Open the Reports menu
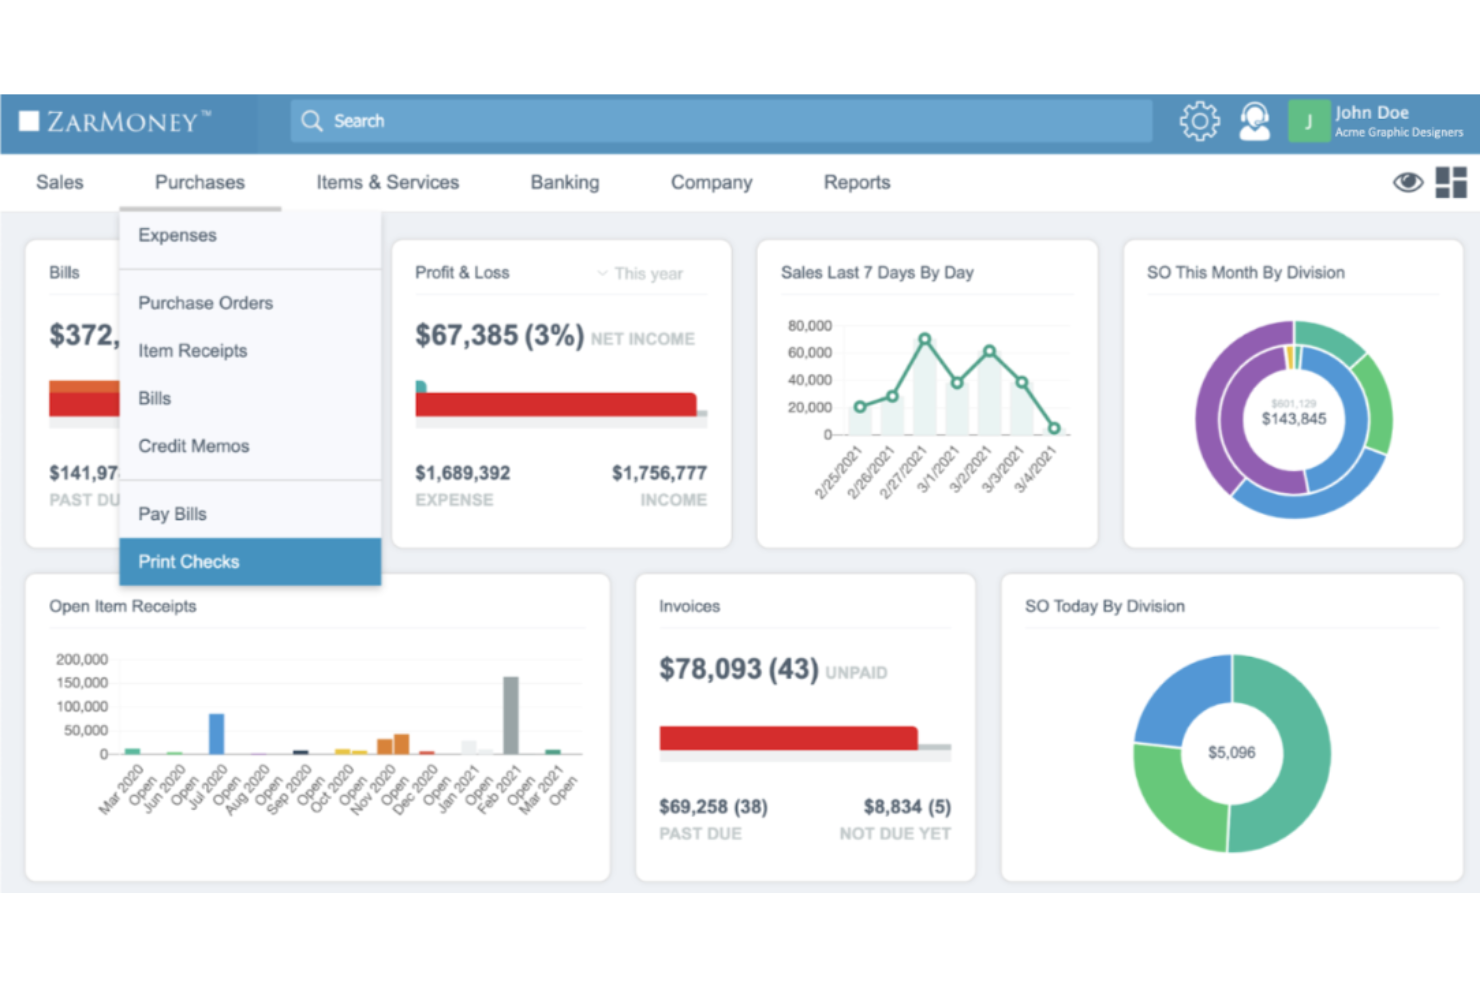Screen dimensions: 1480x987 pyautogui.click(x=856, y=182)
